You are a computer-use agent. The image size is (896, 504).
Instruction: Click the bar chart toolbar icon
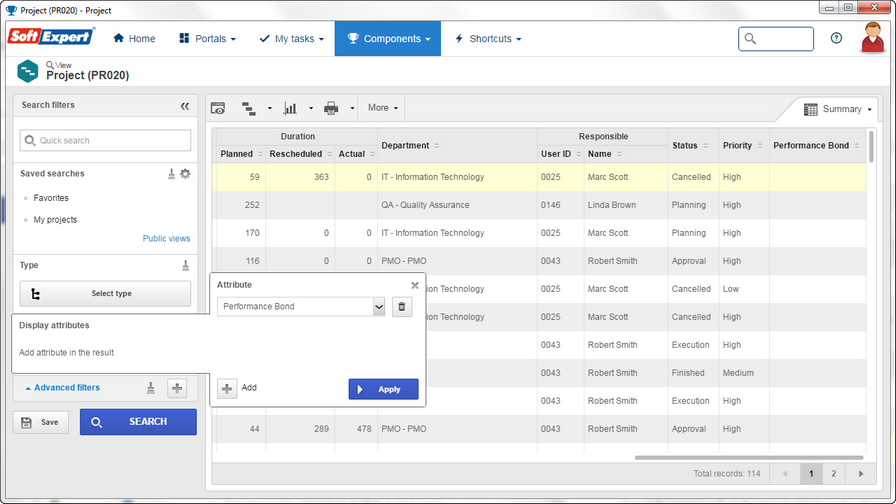point(290,108)
